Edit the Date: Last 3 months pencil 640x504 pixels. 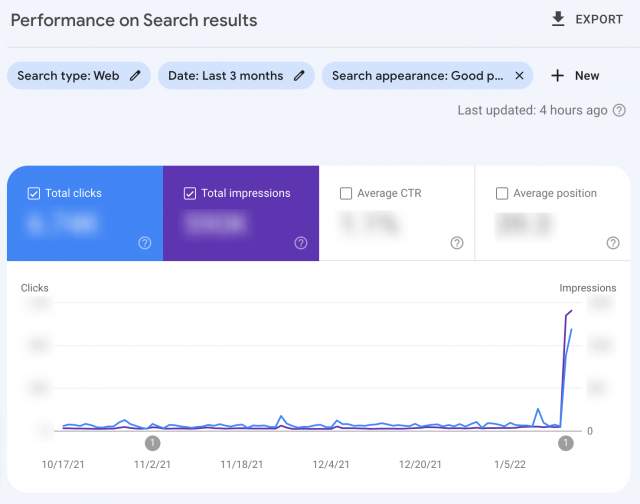click(299, 76)
